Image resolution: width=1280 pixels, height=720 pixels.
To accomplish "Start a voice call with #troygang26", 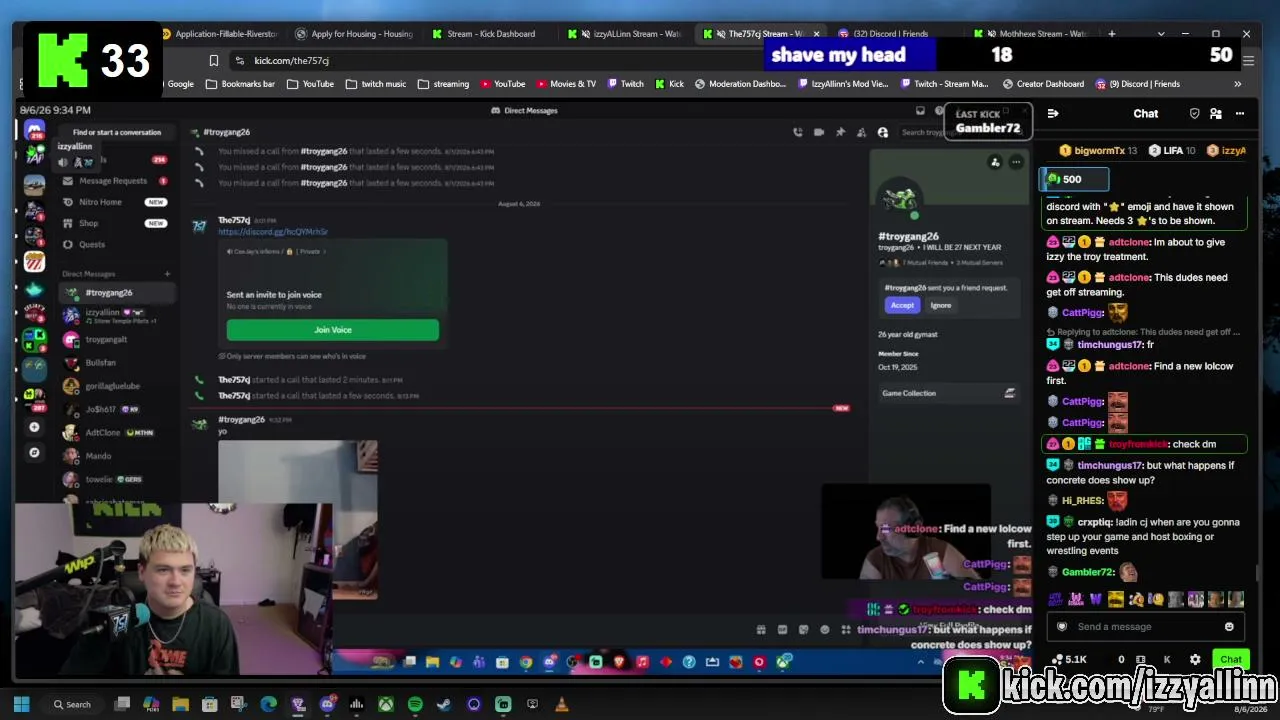I will pos(797,132).
